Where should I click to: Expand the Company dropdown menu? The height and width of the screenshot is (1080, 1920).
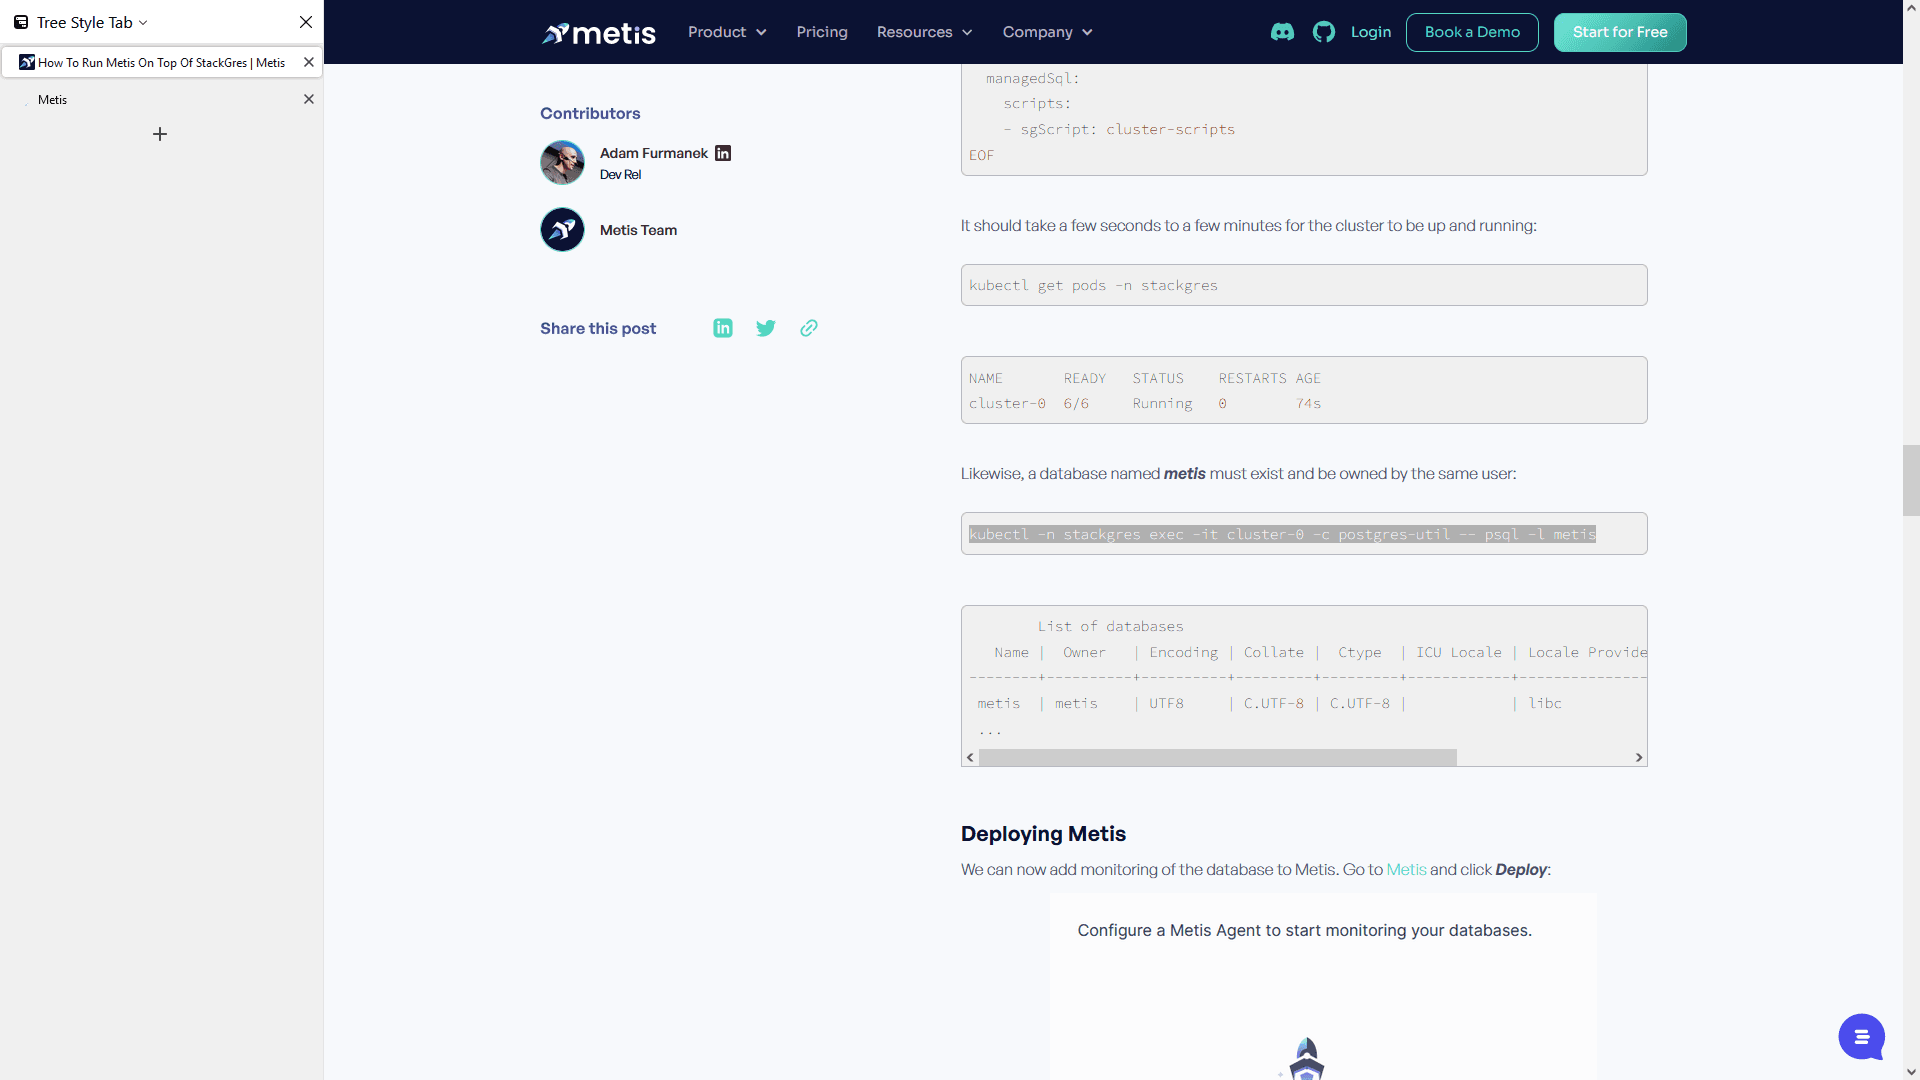point(1047,32)
